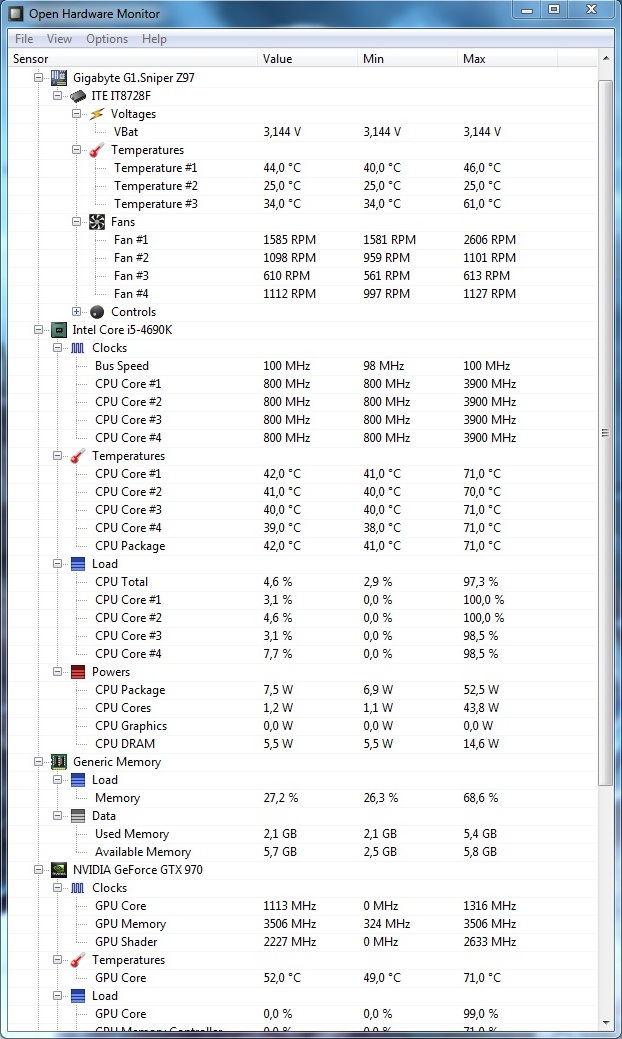Screen dimensions: 622x1039
Task: Click the GPU Clocks waveform icon
Action: (78, 888)
